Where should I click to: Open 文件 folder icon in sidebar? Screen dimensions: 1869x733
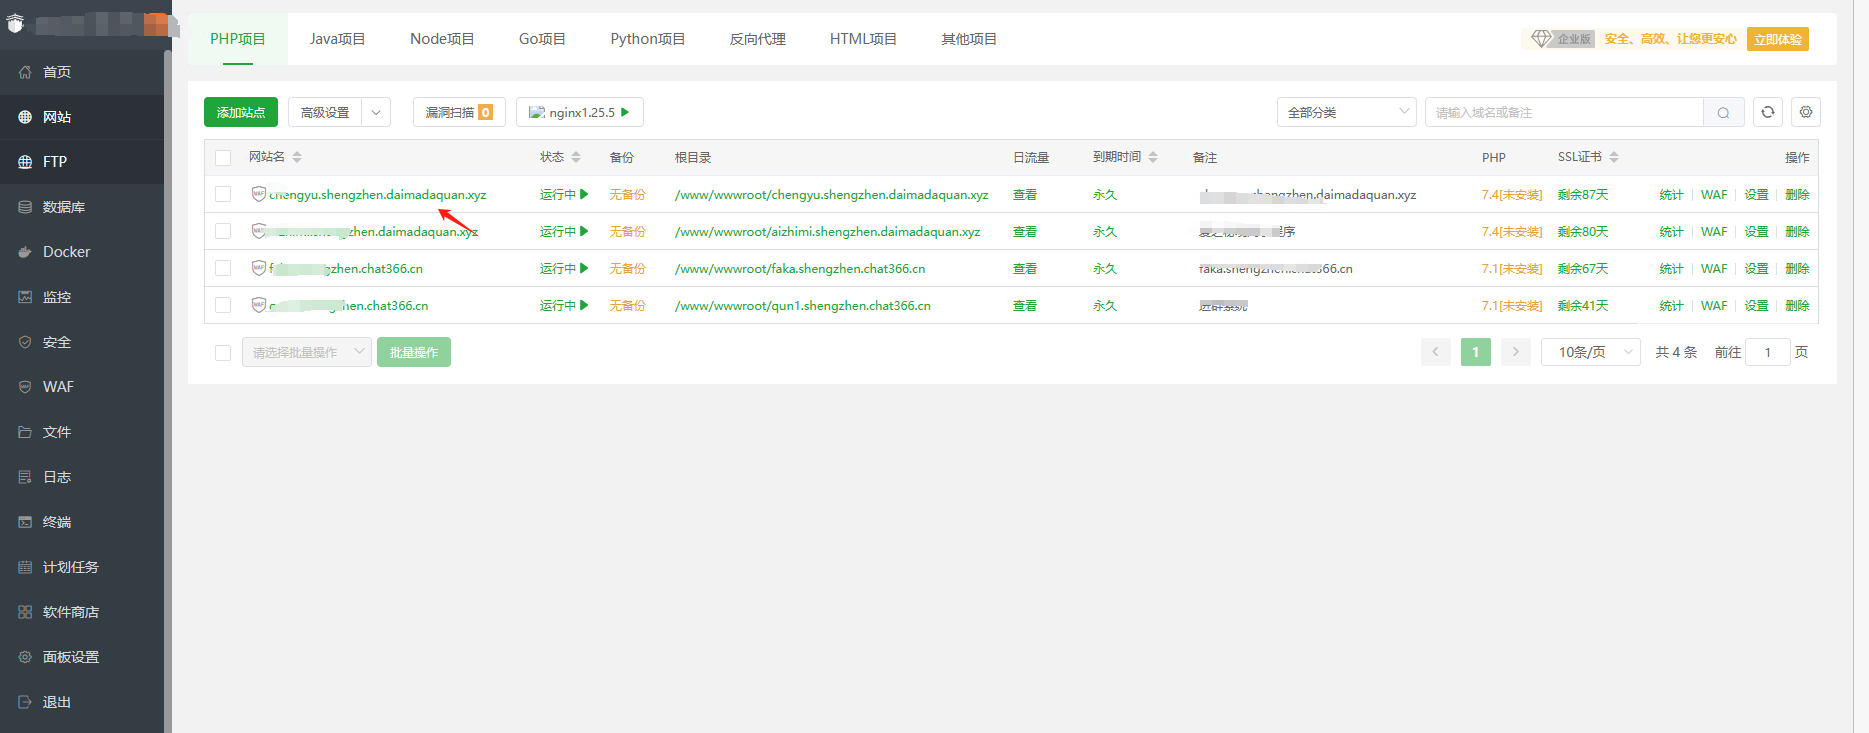click(x=25, y=432)
